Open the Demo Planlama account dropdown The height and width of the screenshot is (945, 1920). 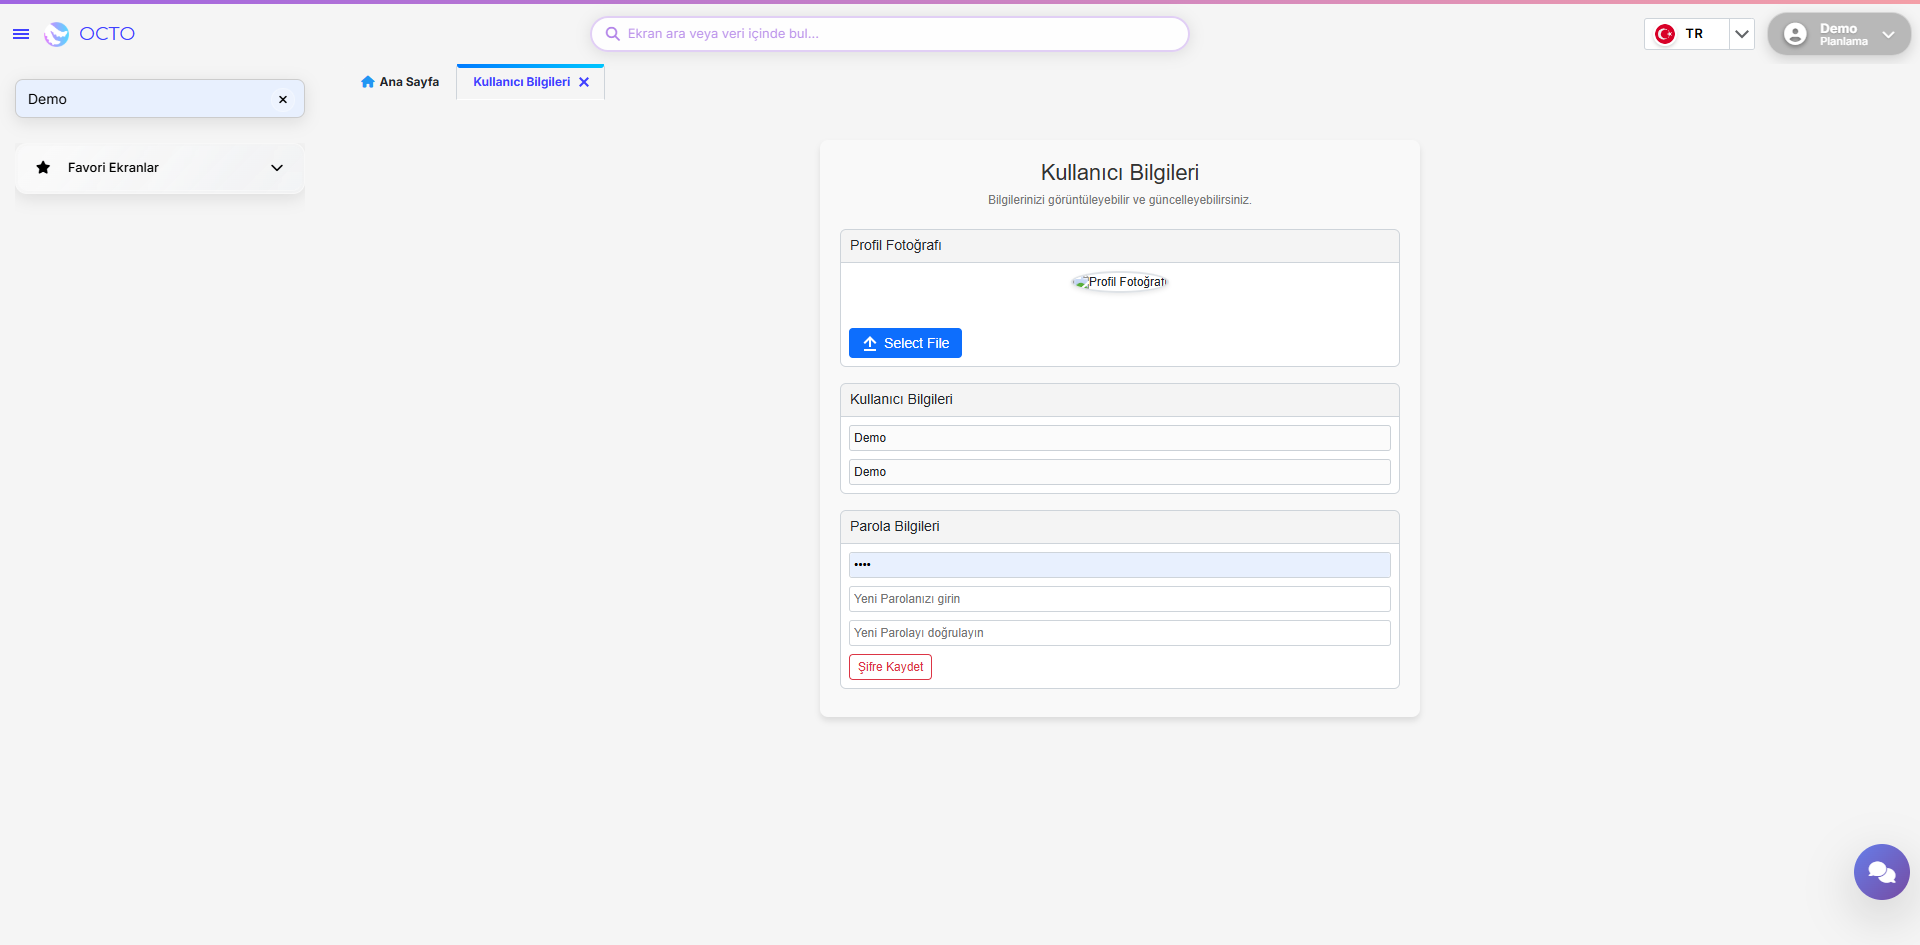[1889, 34]
